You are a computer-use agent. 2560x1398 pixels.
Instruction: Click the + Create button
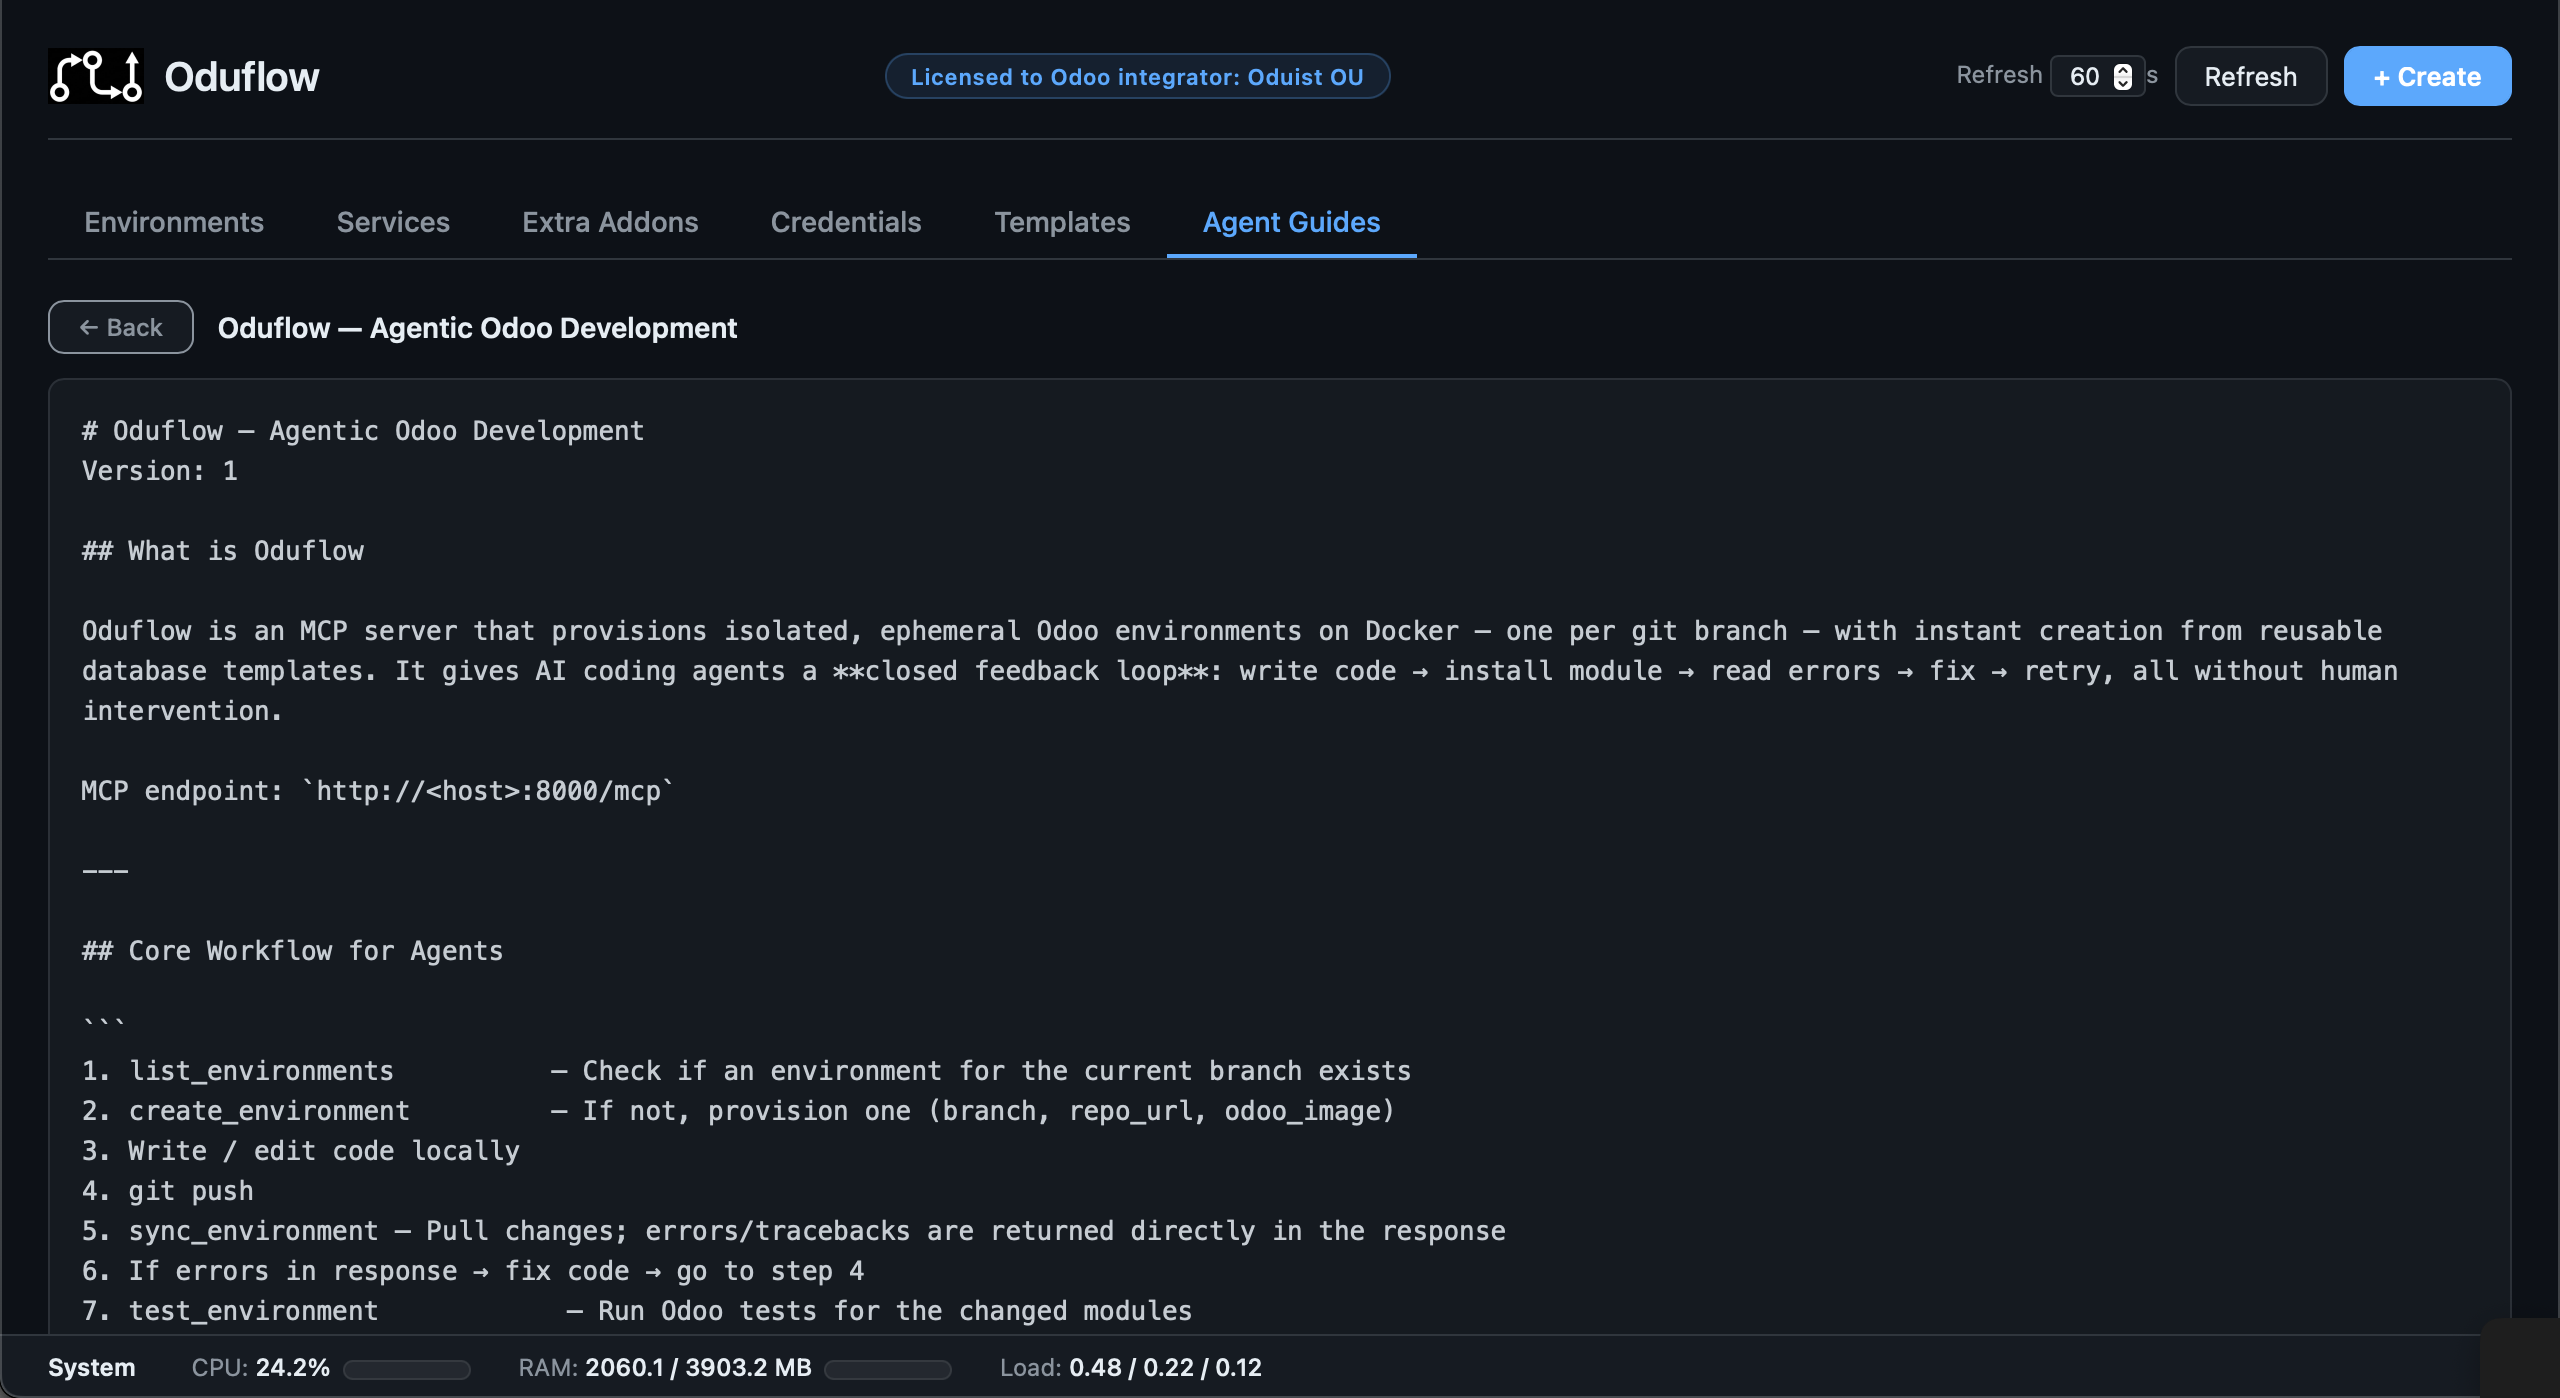(x=2427, y=77)
